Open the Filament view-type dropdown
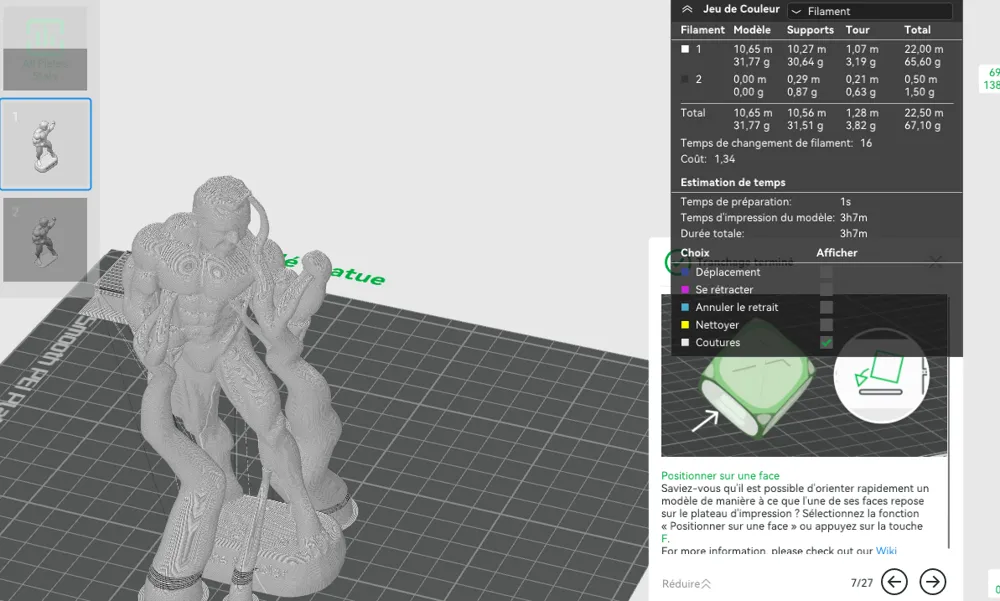 pos(870,11)
